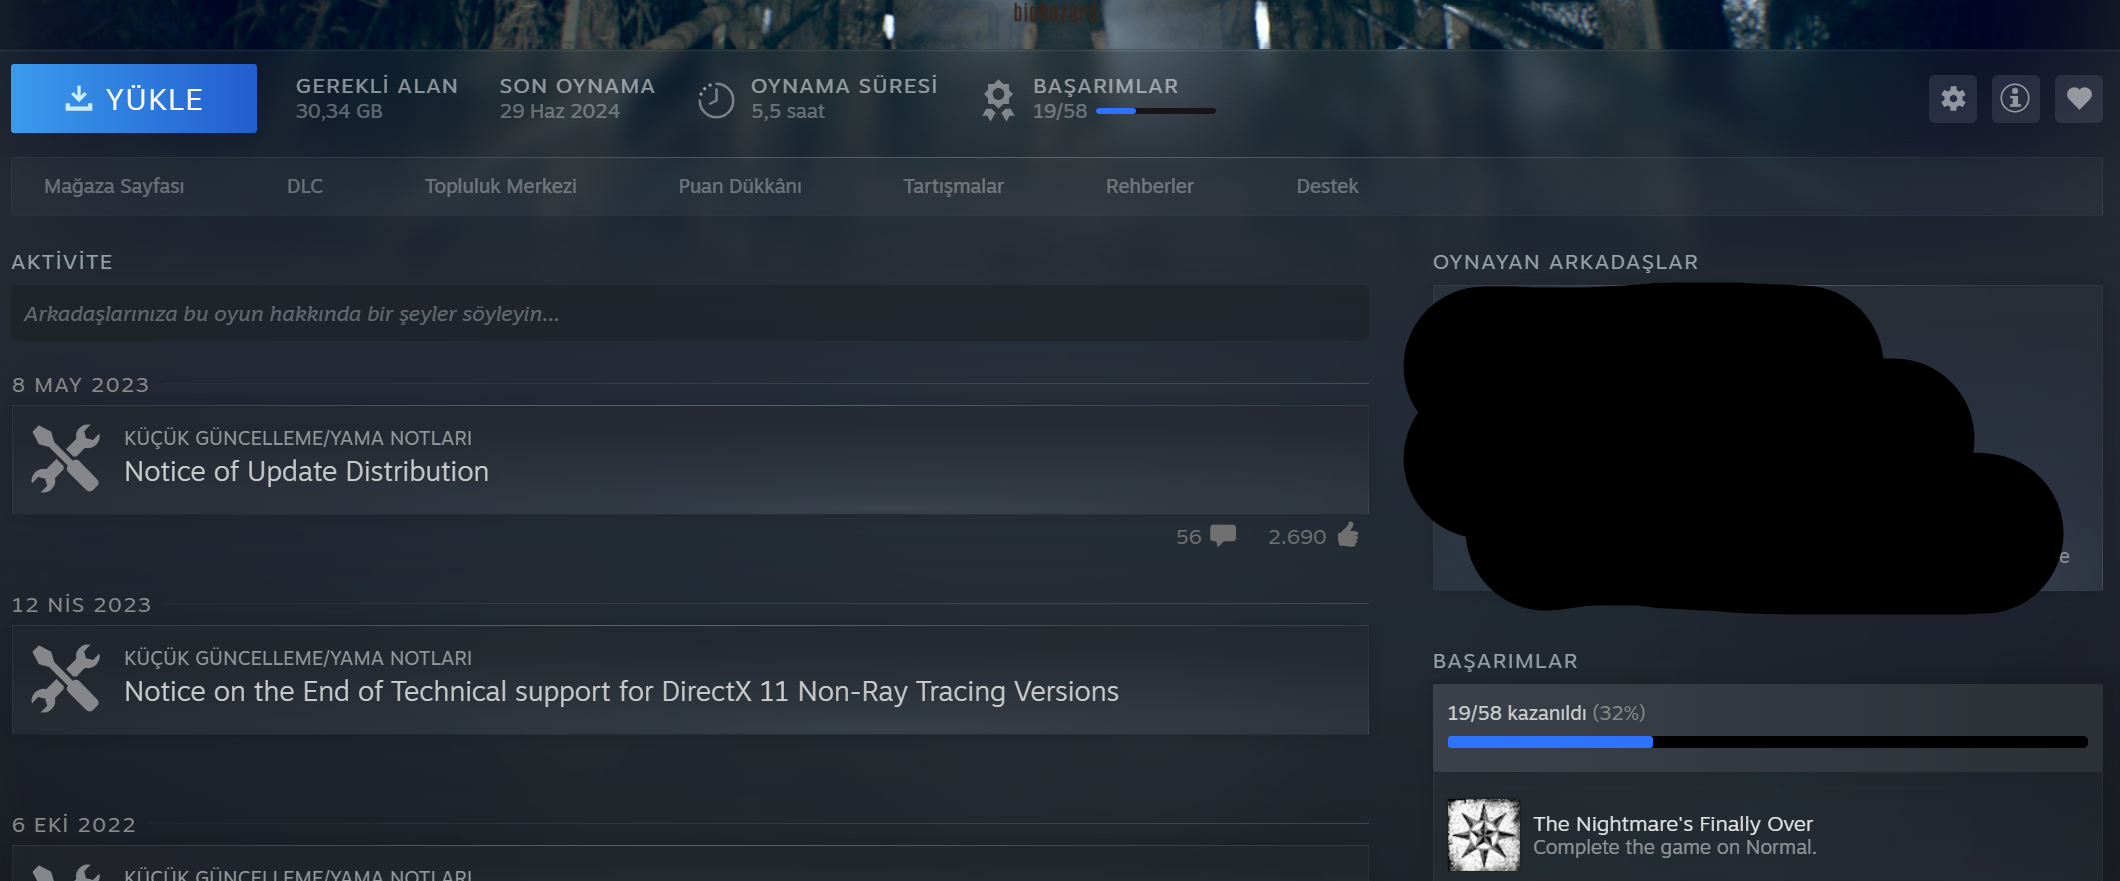
Task: Open Tartışmalar tab
Action: click(953, 186)
